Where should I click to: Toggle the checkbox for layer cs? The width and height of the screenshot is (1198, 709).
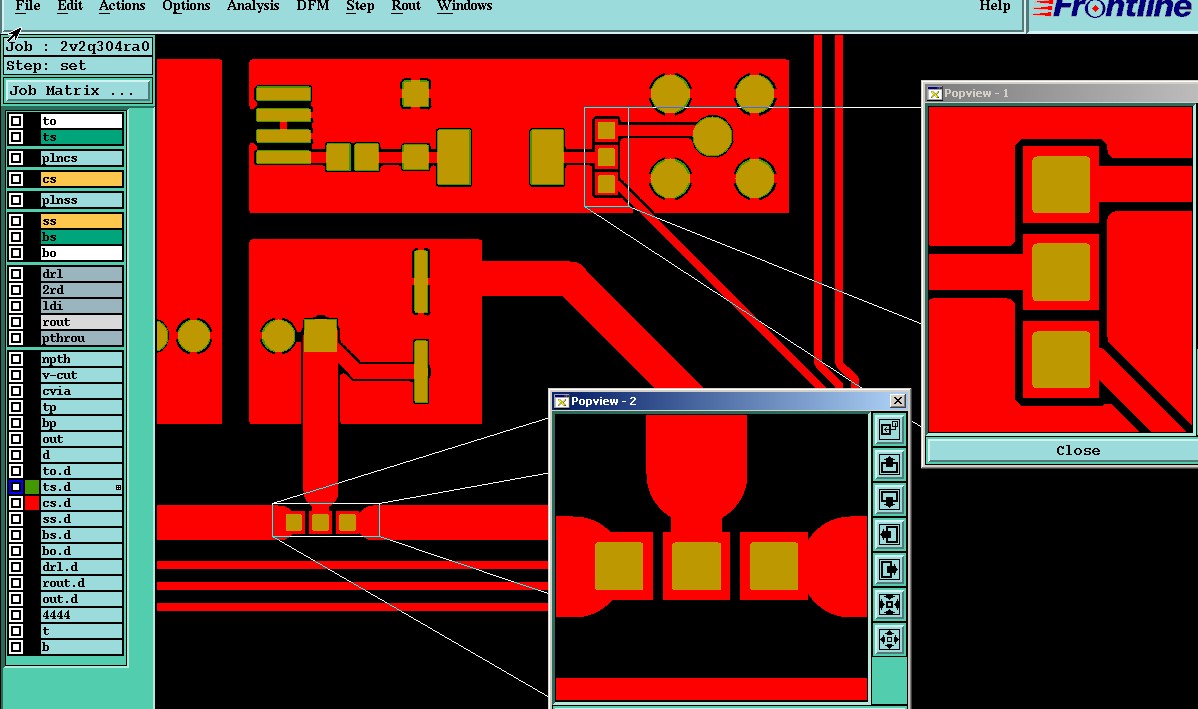[x=15, y=179]
